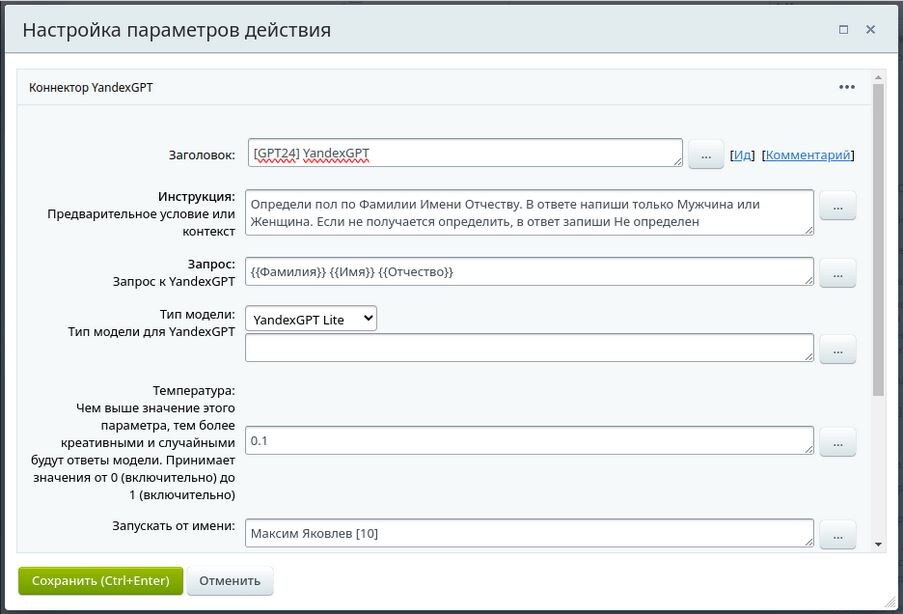Focus the Запускать от имени field

(x=529, y=533)
